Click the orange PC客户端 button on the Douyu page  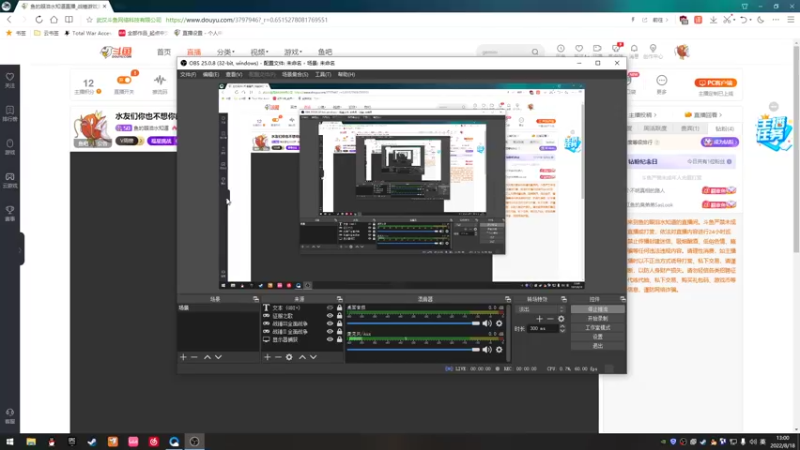click(x=715, y=83)
